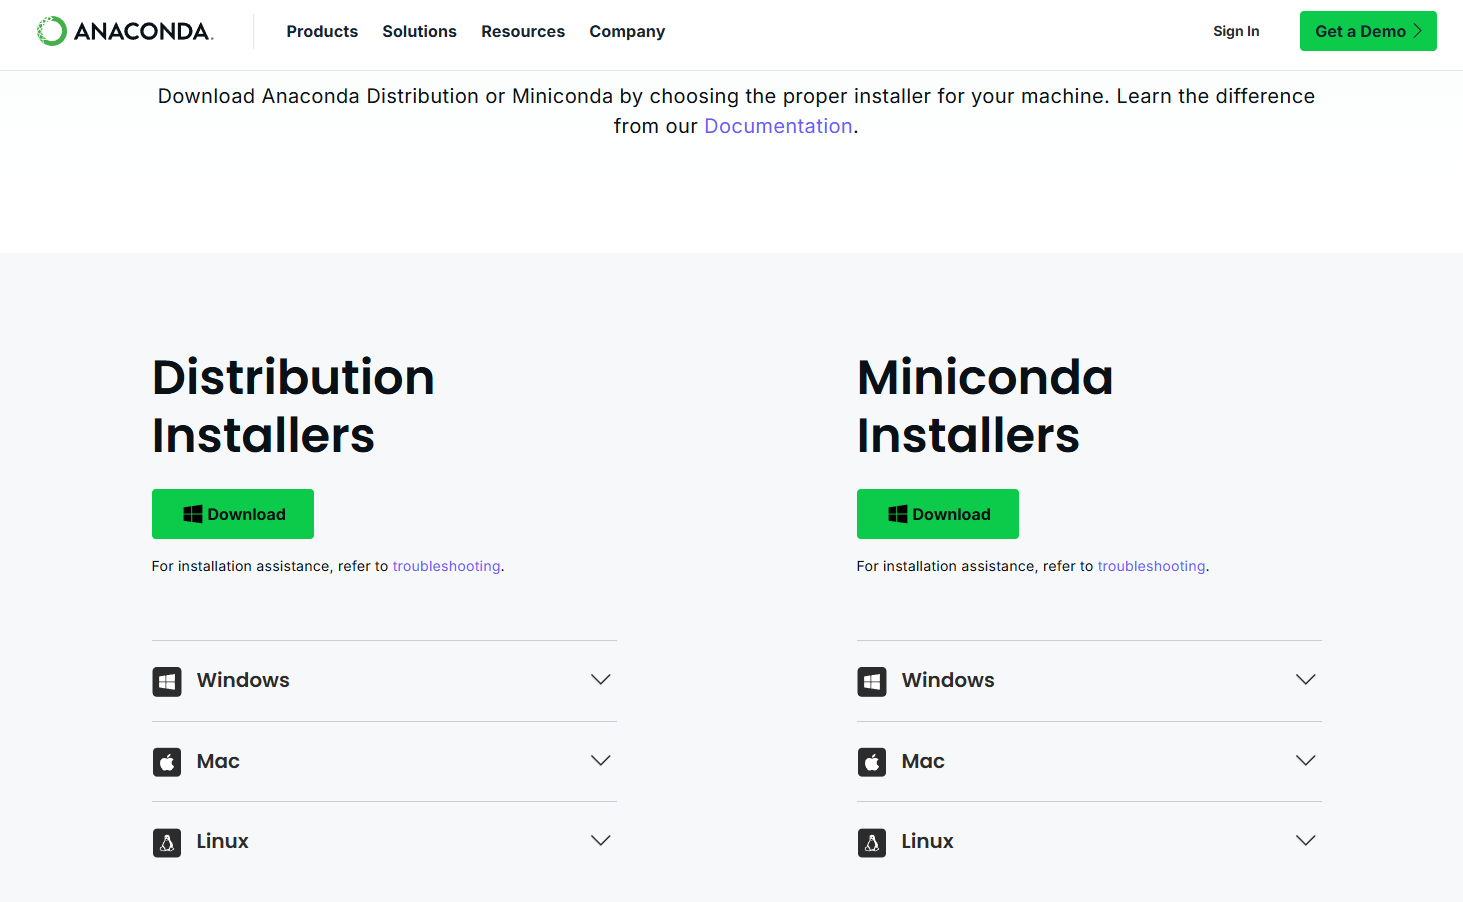Select Windows label under Miniconda Installers

[x=948, y=680]
